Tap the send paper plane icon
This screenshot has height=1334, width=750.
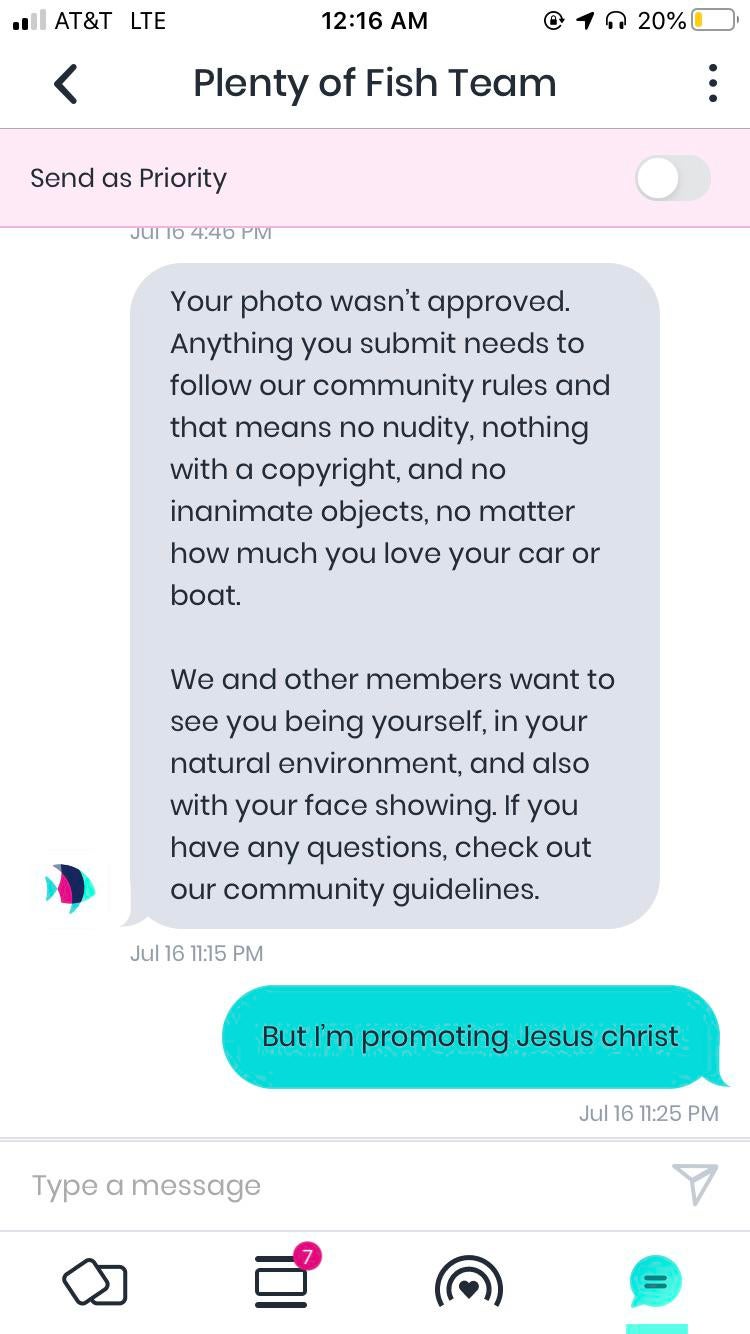click(x=695, y=1184)
